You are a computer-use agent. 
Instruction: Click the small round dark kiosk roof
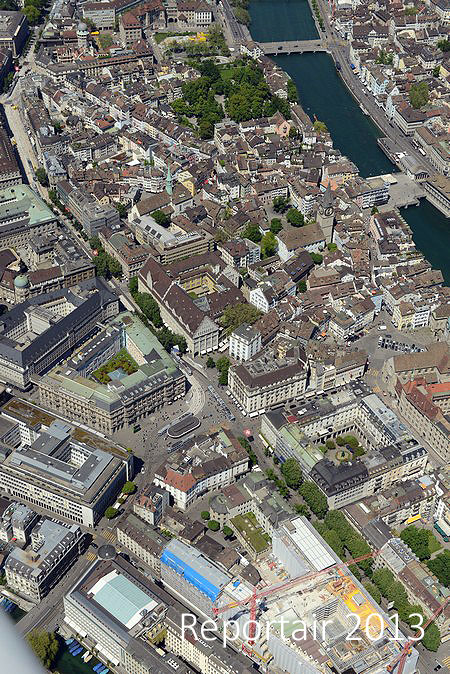pos(107,551)
